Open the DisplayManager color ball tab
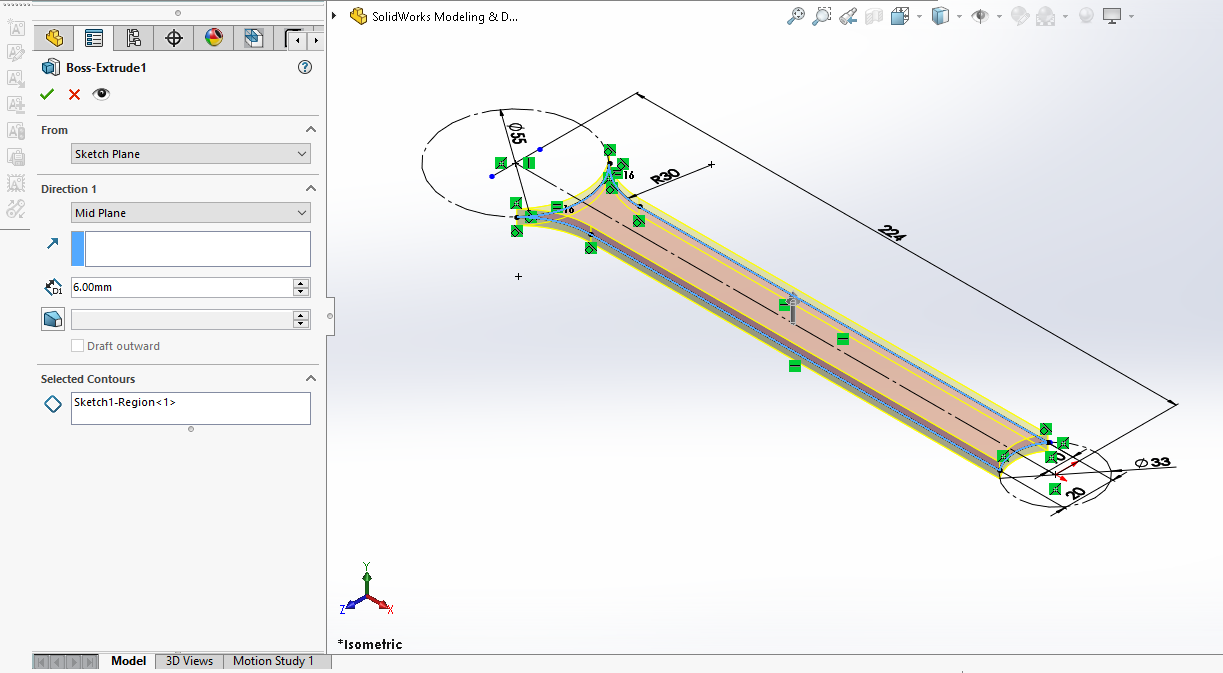The height and width of the screenshot is (673, 1223). pos(214,39)
